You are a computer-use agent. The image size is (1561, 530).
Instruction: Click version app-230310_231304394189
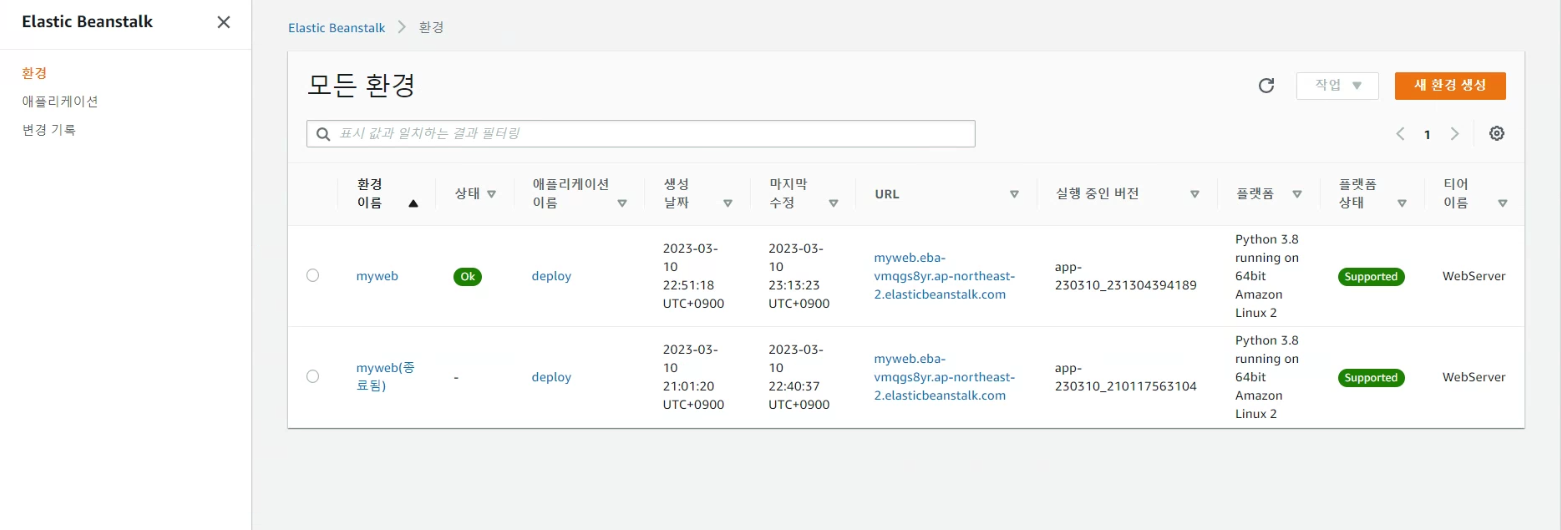(x=1125, y=276)
